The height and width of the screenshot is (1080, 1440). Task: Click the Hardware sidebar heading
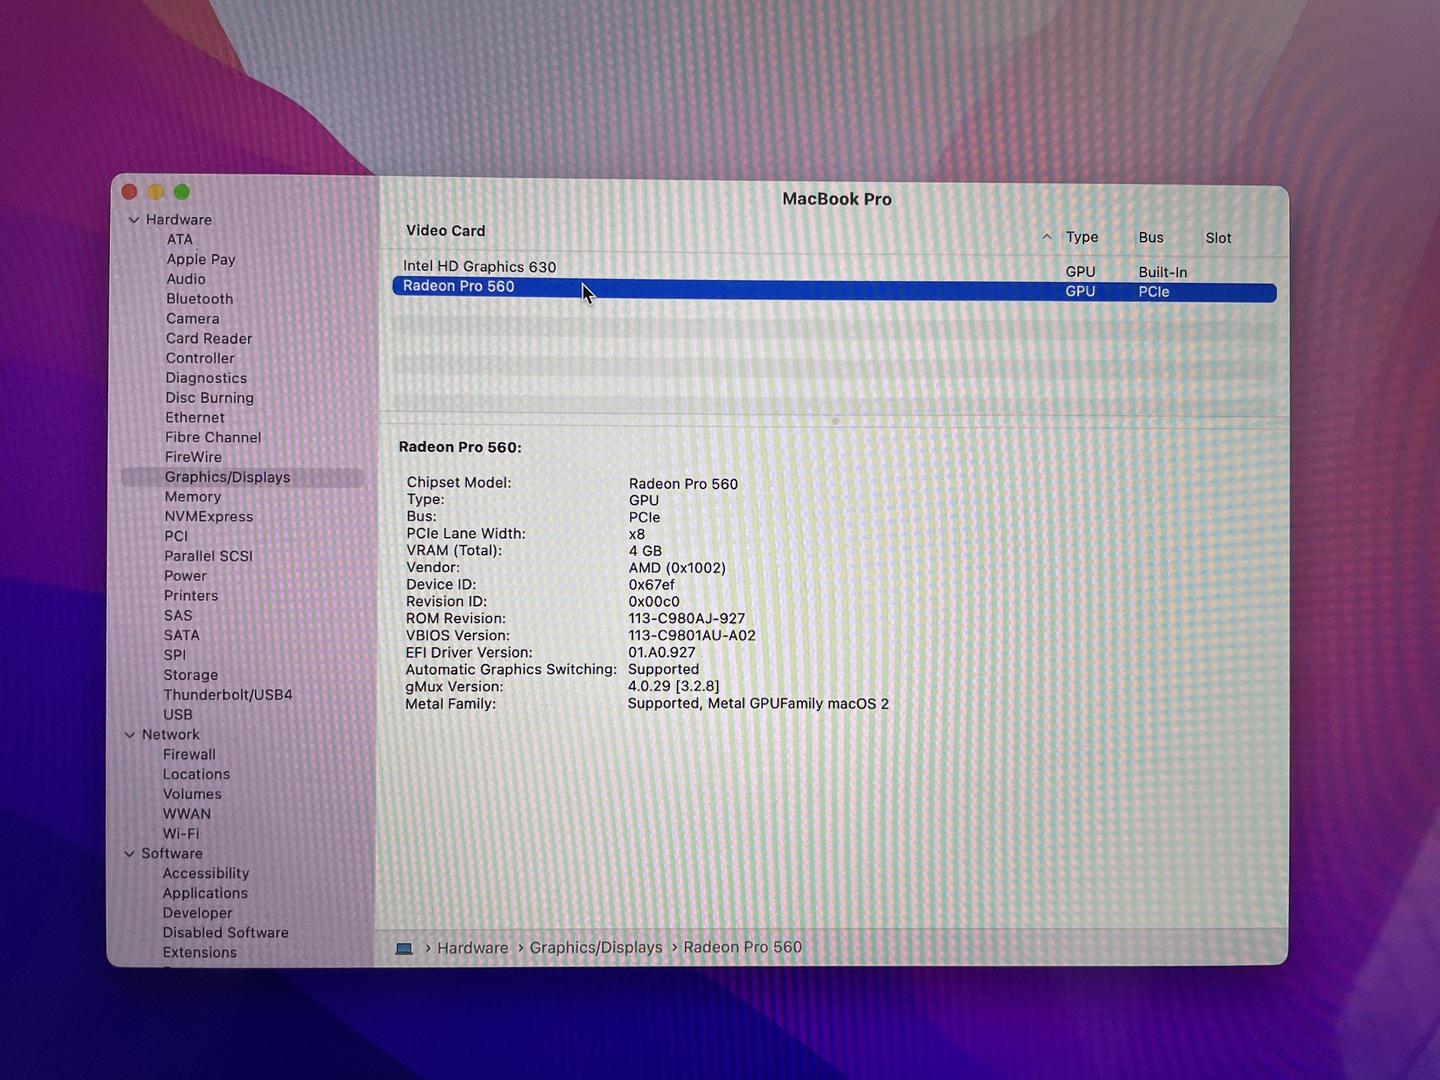pos(179,220)
